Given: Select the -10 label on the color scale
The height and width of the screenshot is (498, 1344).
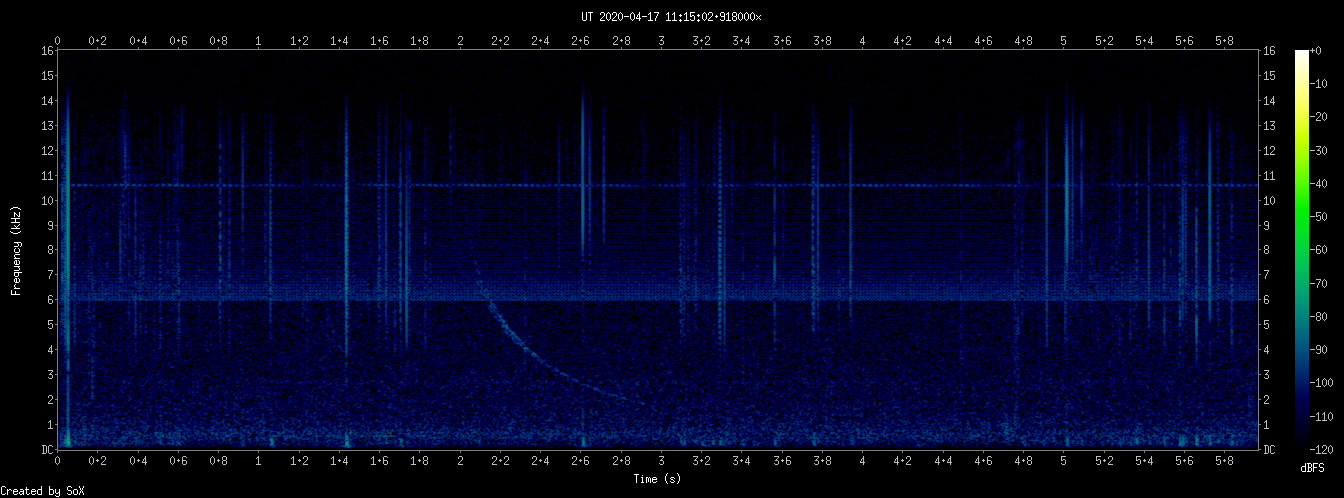Looking at the screenshot, I should pos(1318,85).
